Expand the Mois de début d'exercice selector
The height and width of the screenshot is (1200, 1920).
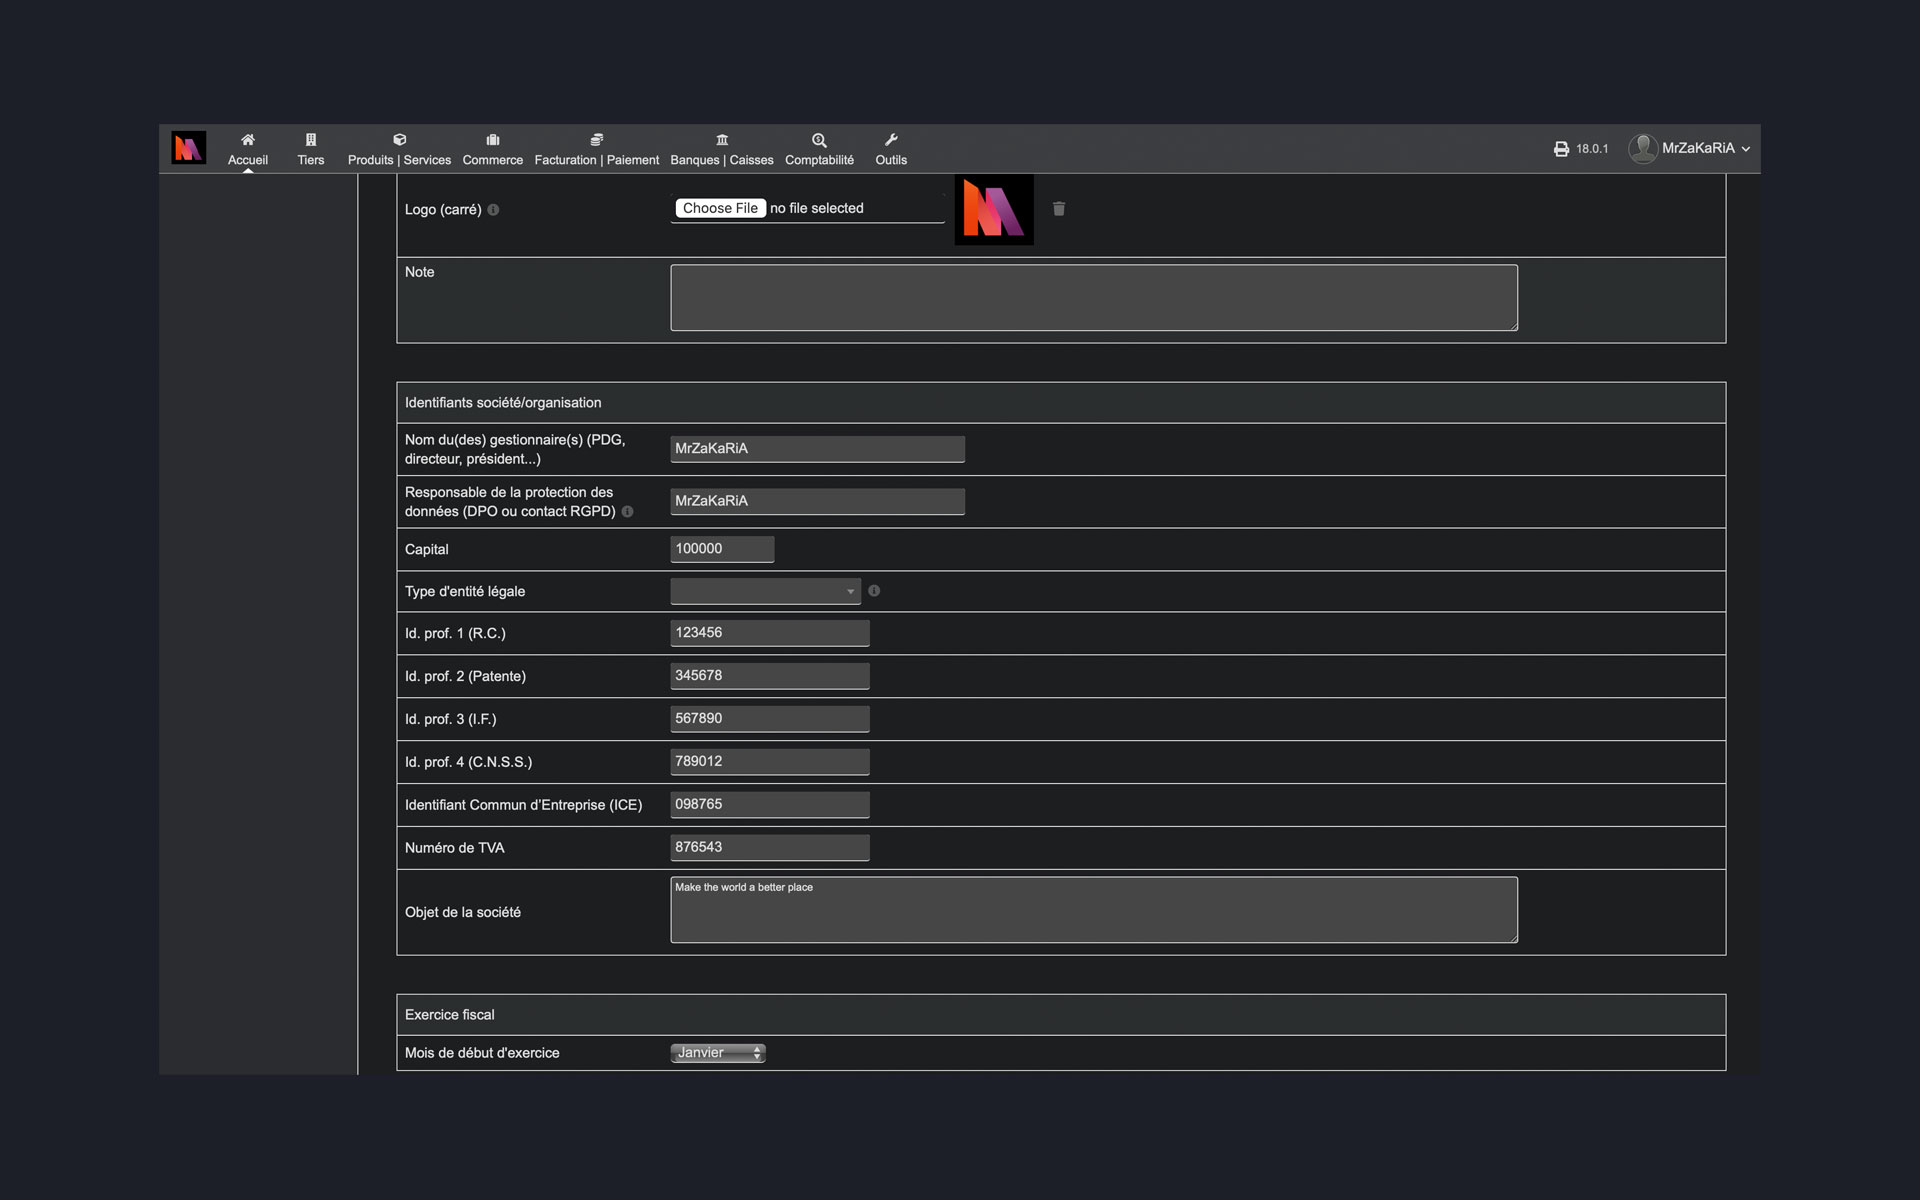(x=716, y=1052)
